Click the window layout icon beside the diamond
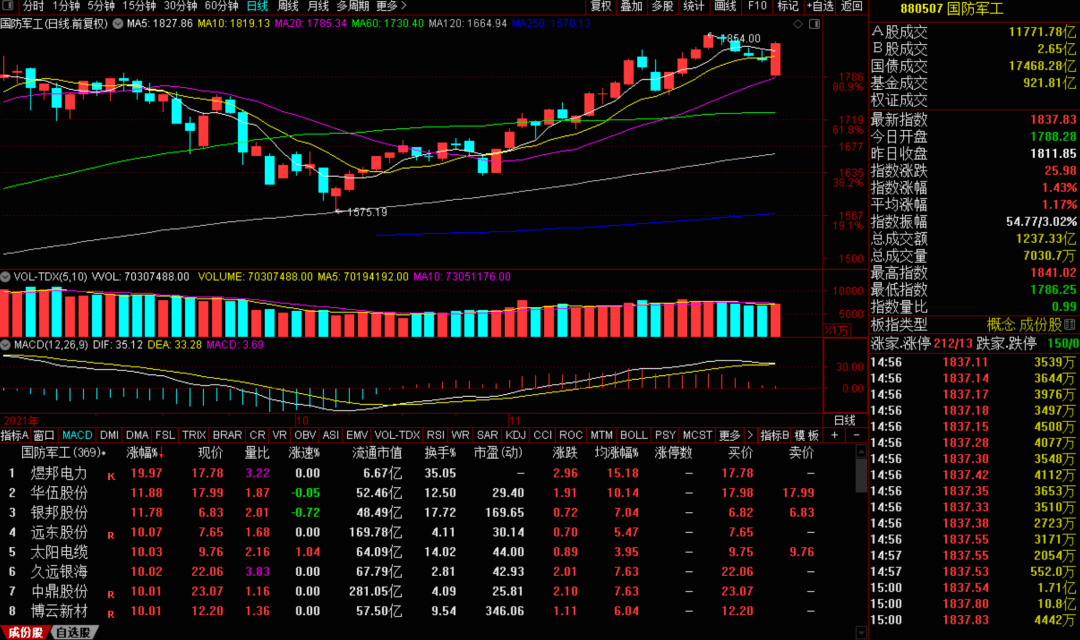The width and height of the screenshot is (1080, 640). click(x=814, y=24)
